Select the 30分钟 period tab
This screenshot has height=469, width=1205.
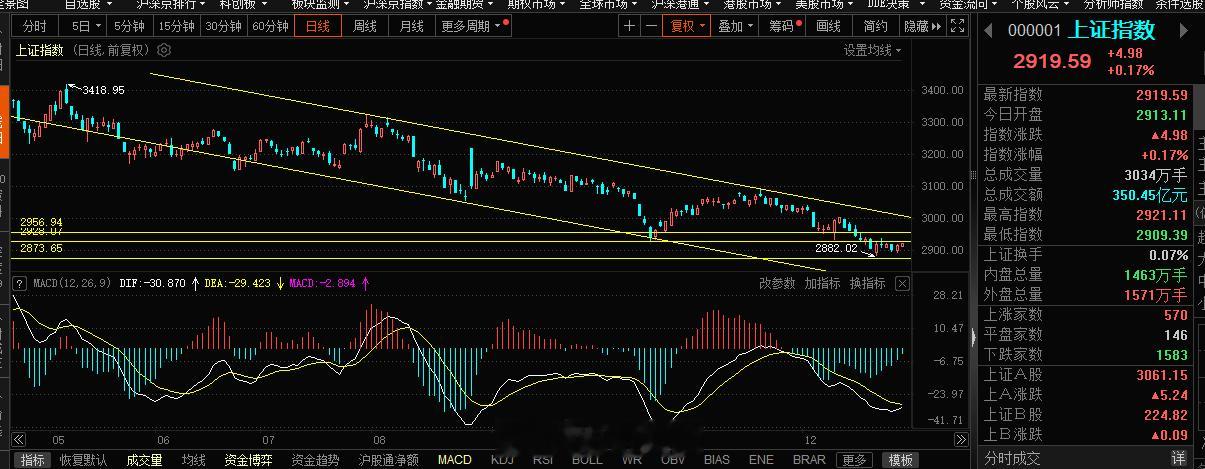pyautogui.click(x=224, y=26)
